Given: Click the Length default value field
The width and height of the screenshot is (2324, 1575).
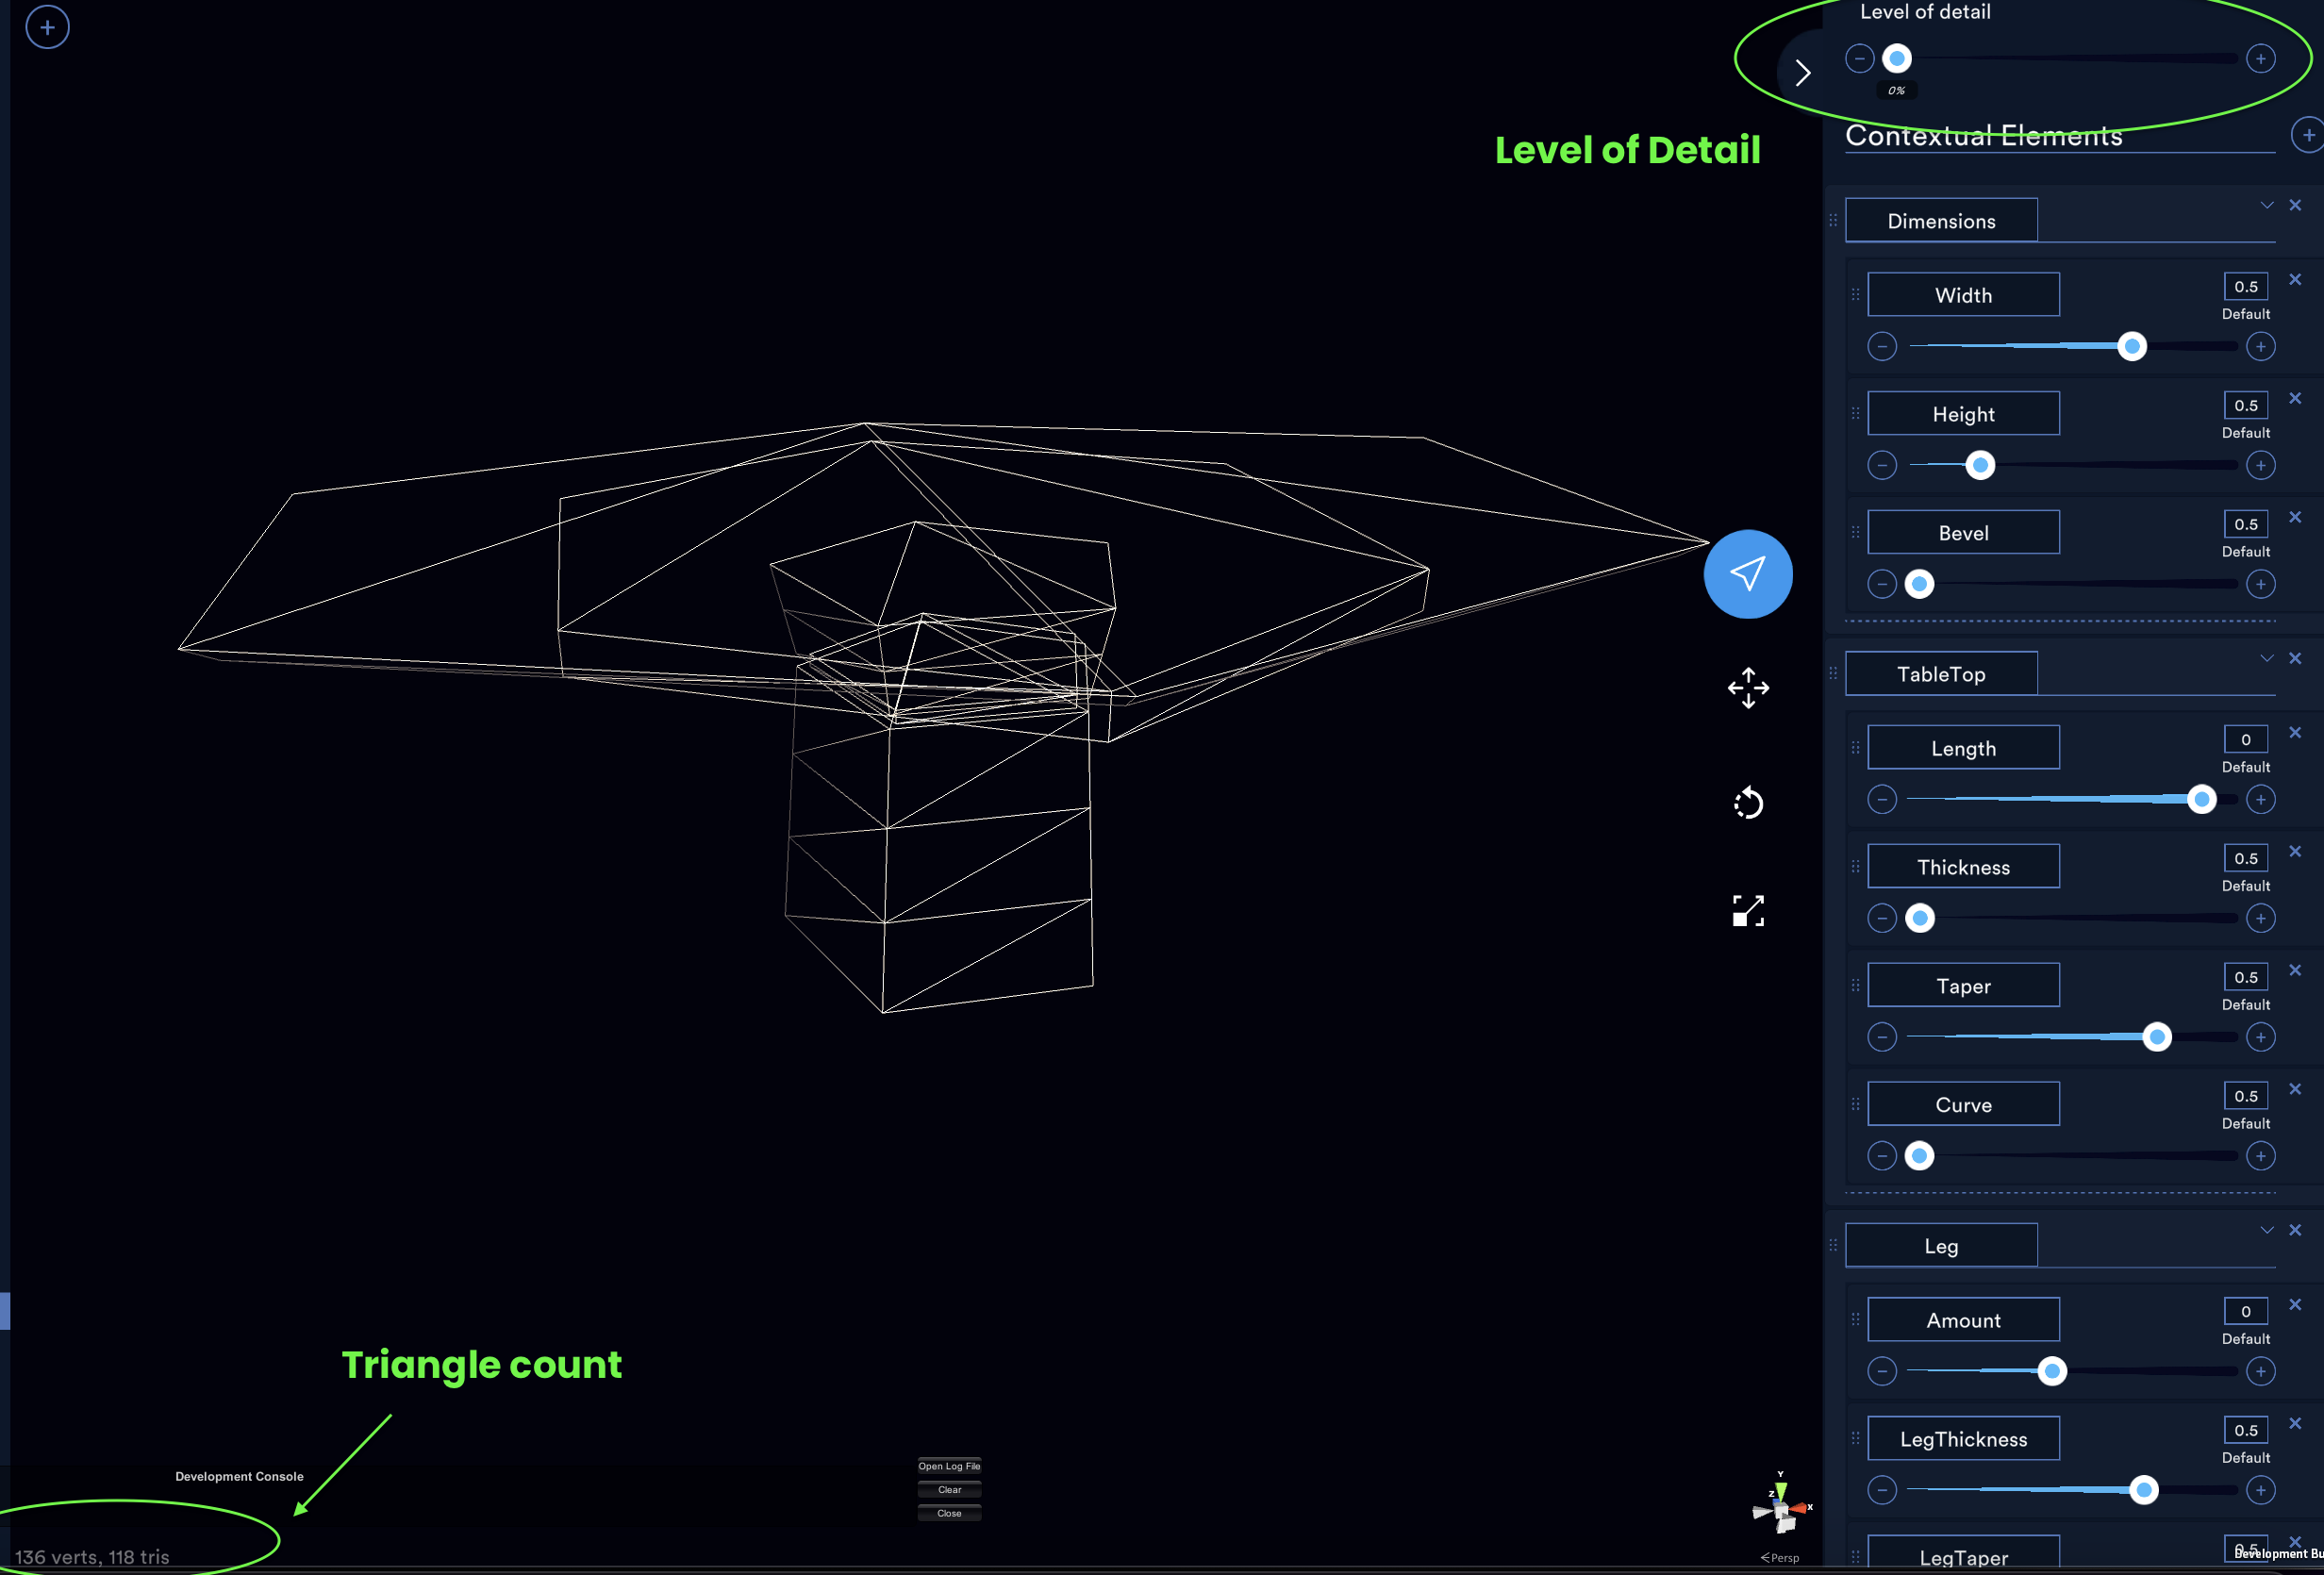Looking at the screenshot, I should pyautogui.click(x=2245, y=739).
